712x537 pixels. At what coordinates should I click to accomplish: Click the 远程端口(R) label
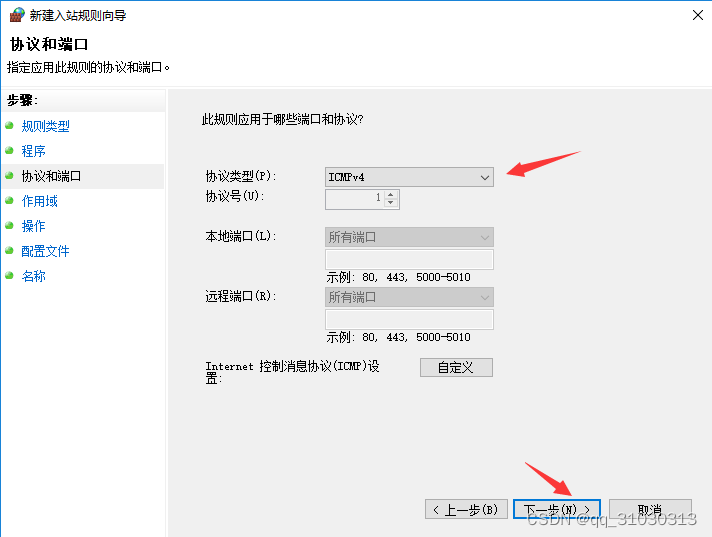pyautogui.click(x=240, y=296)
